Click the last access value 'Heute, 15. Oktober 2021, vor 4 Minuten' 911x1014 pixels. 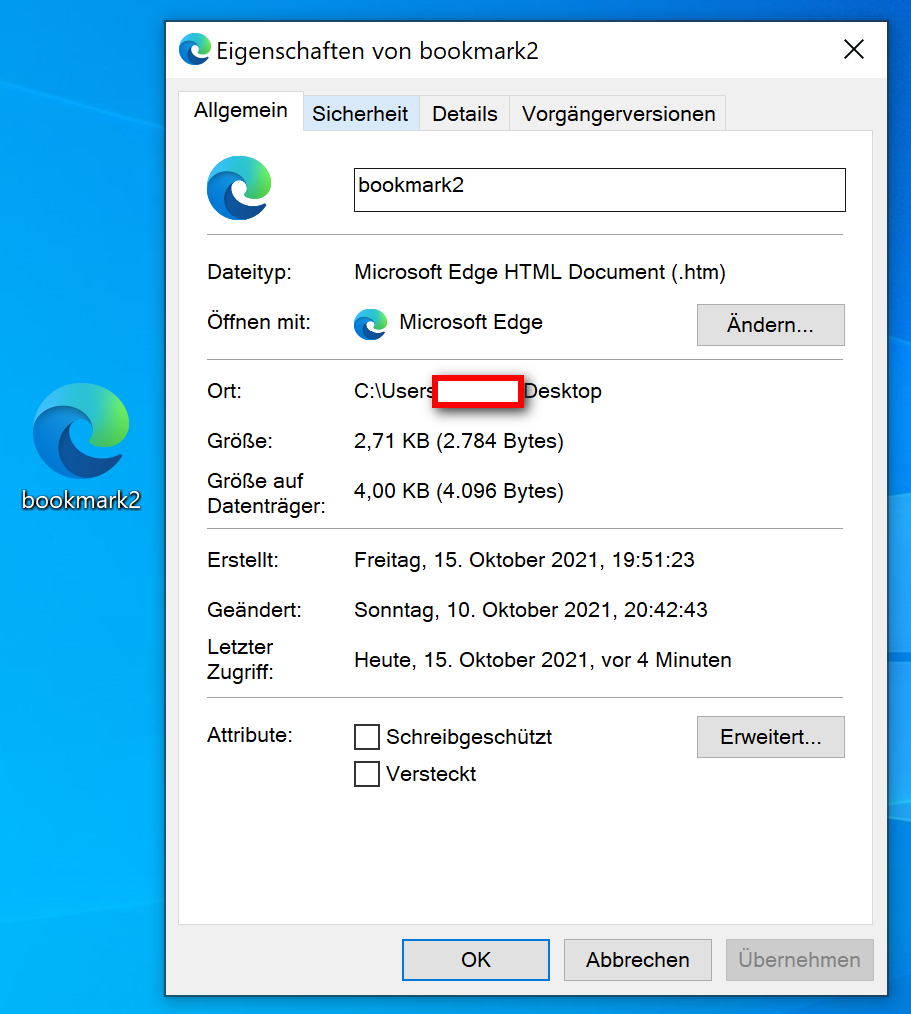pos(542,660)
